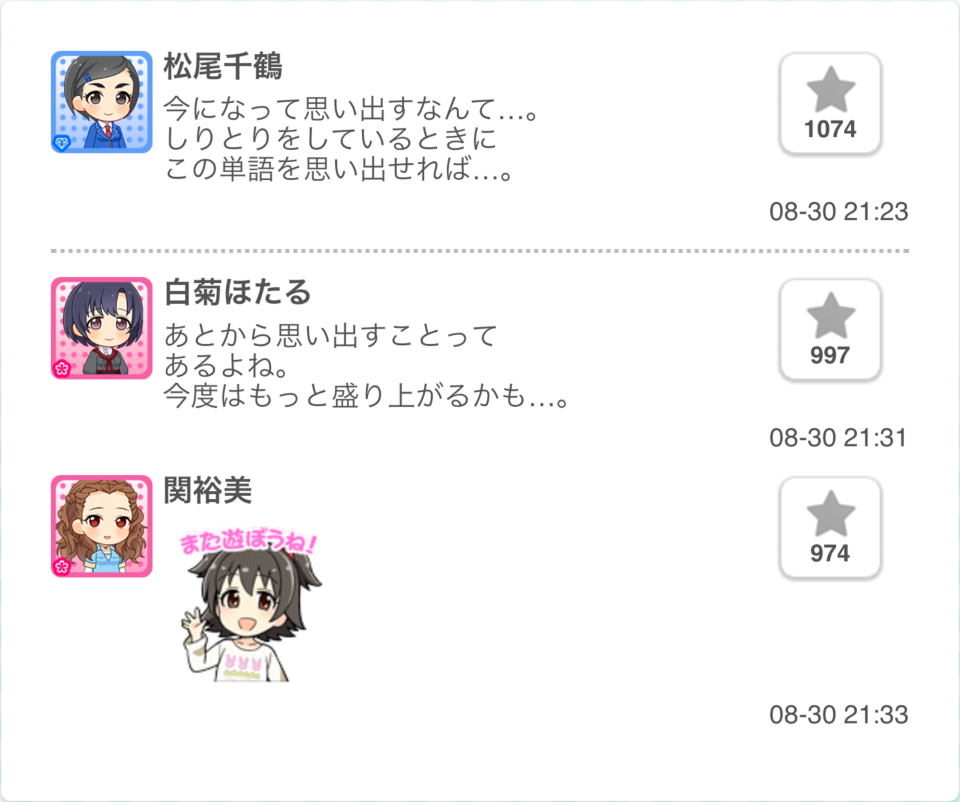Open 関裕美's curly-haired avatar icon
Viewport: 960px width, 802px height.
pyautogui.click(x=102, y=526)
